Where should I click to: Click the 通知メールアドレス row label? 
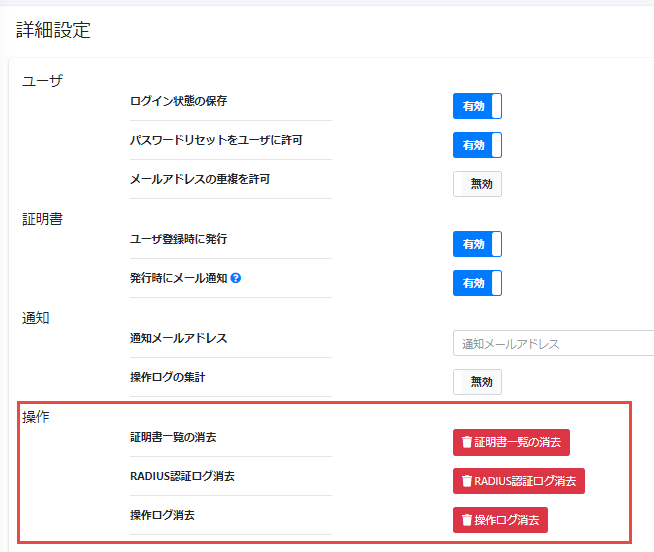click(178, 338)
